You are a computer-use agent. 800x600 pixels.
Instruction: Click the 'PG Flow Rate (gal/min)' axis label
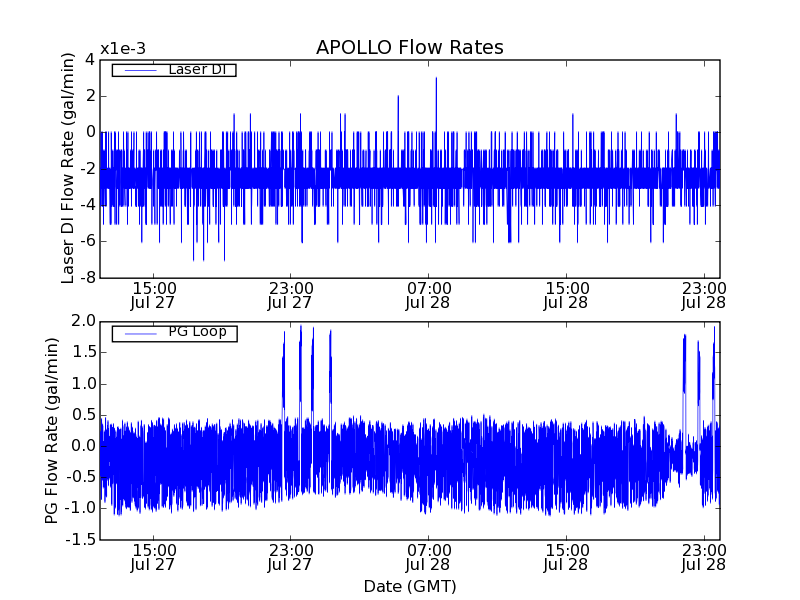(x=51, y=431)
